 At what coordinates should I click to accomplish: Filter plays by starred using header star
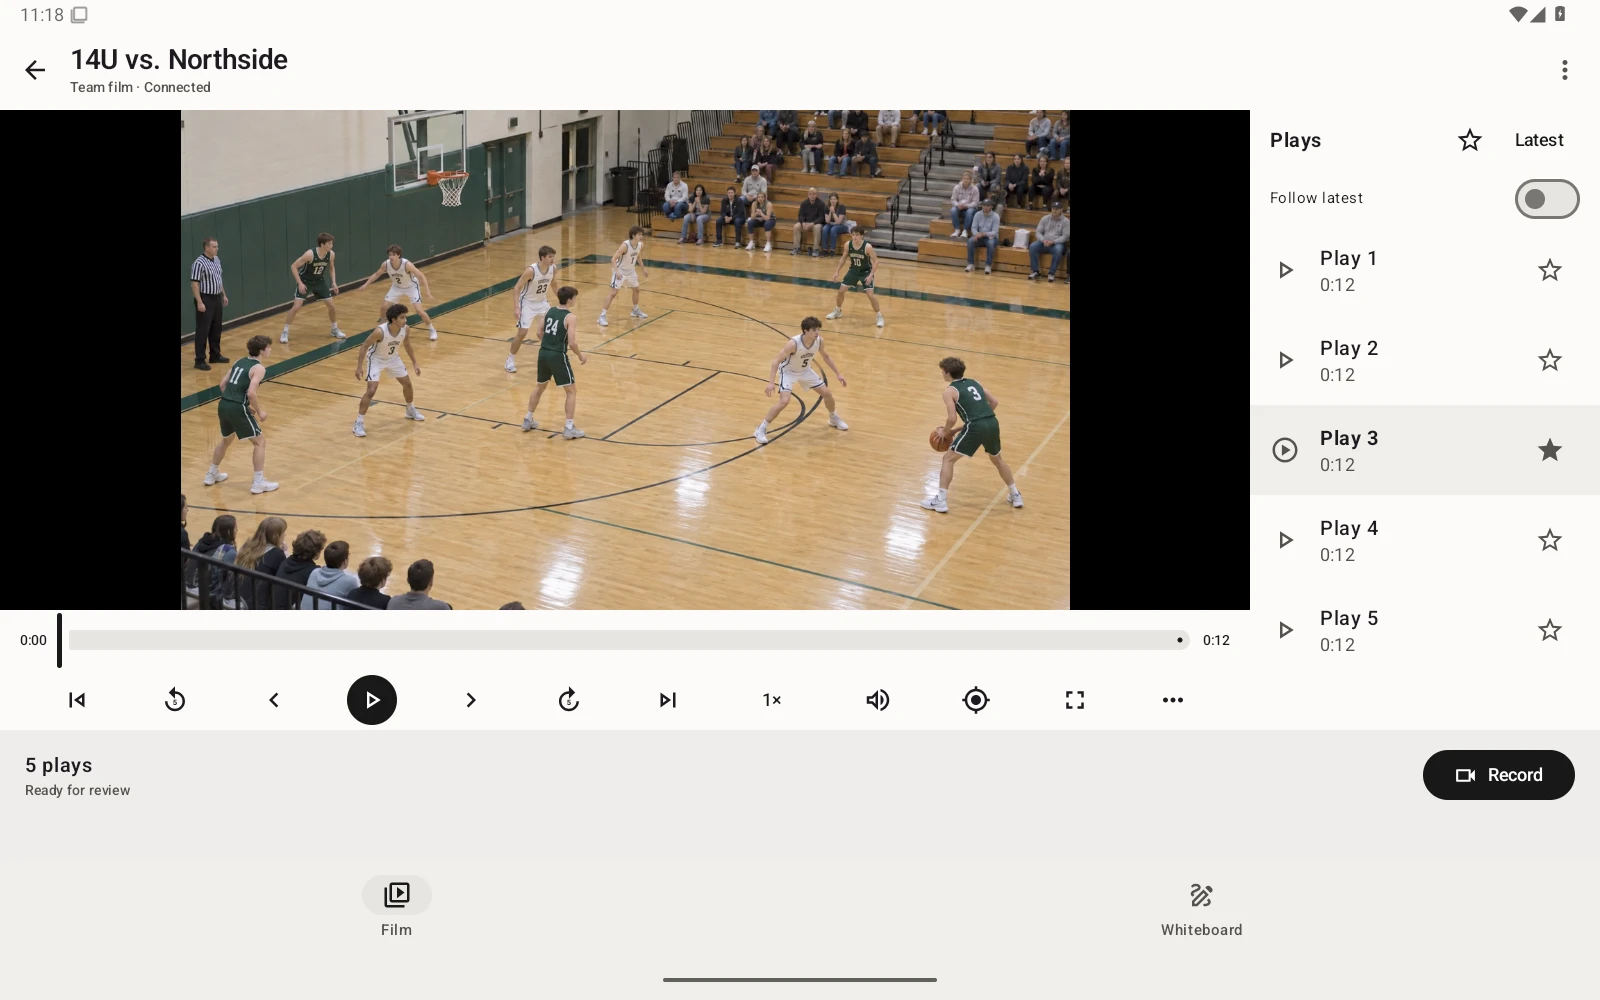tap(1470, 140)
